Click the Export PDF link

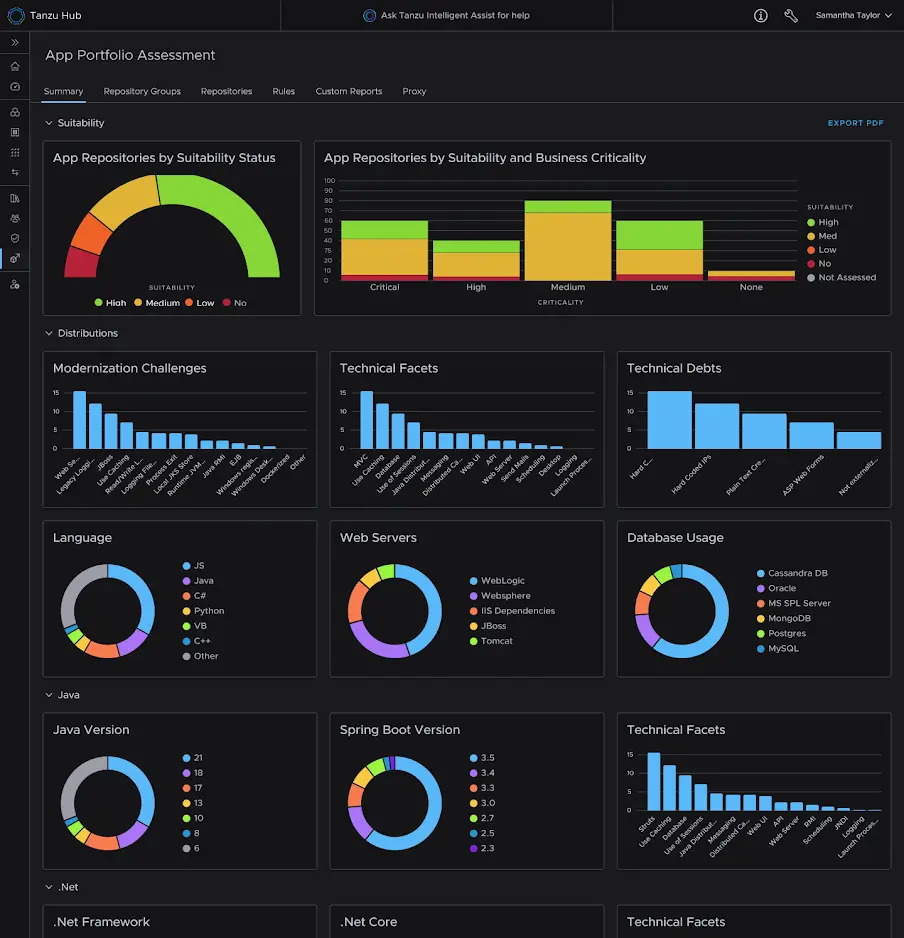[x=855, y=123]
